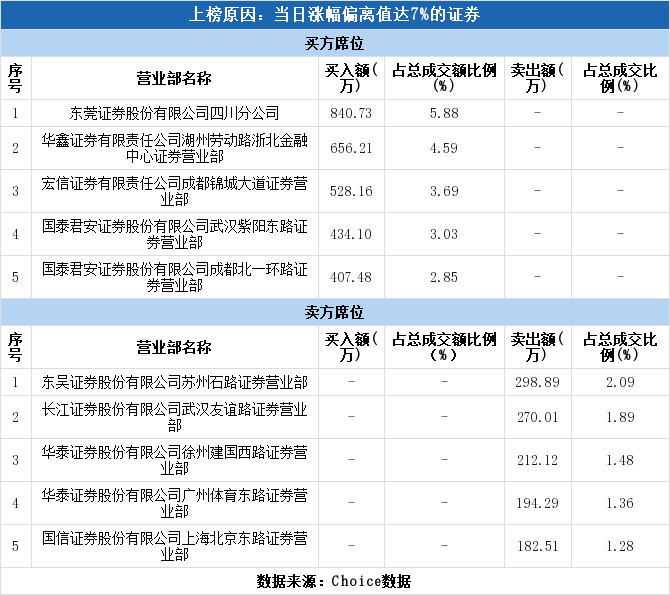Click the sell ratio value 2.09

click(x=620, y=382)
